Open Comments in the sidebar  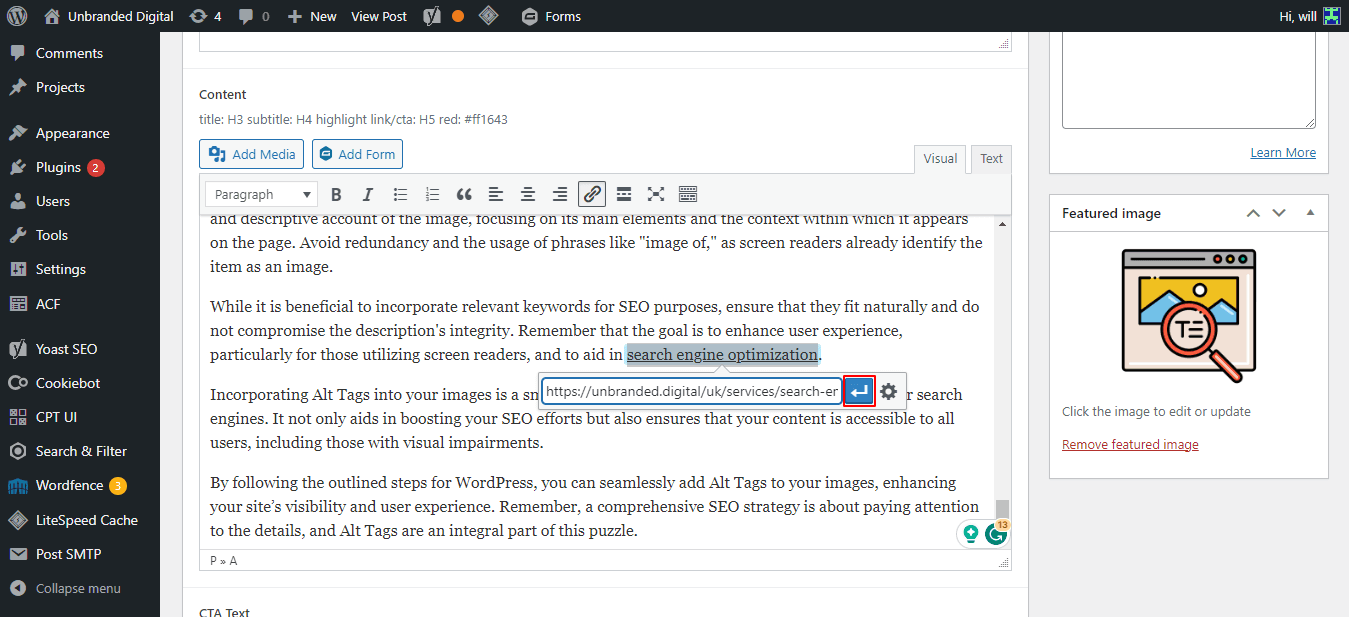[x=69, y=53]
